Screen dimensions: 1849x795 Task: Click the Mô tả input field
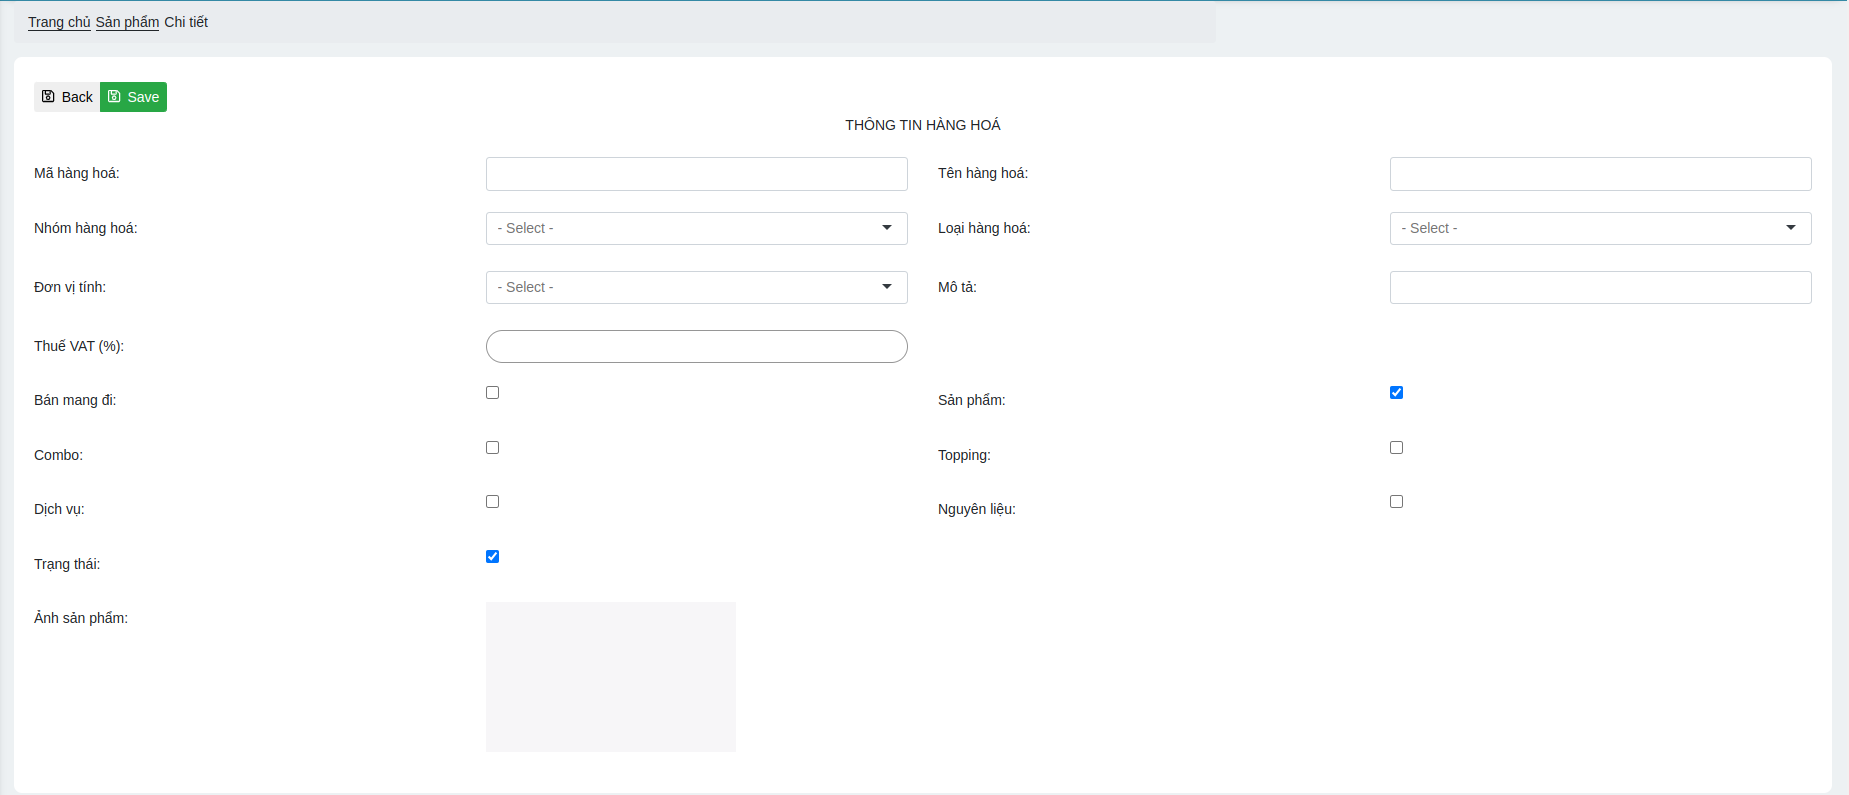point(1600,287)
